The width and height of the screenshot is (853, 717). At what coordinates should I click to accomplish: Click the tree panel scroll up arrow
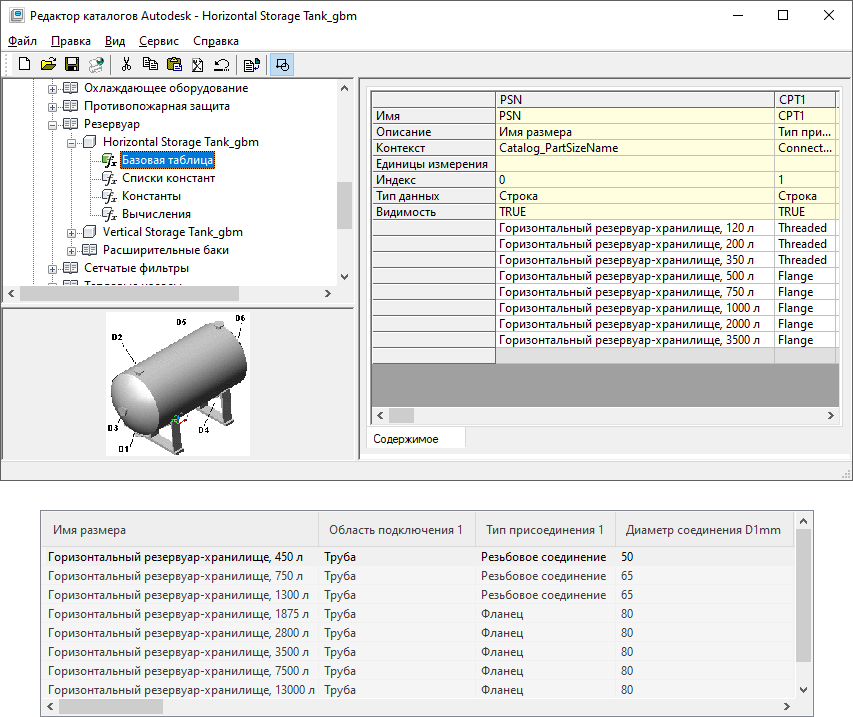pyautogui.click(x=344, y=88)
